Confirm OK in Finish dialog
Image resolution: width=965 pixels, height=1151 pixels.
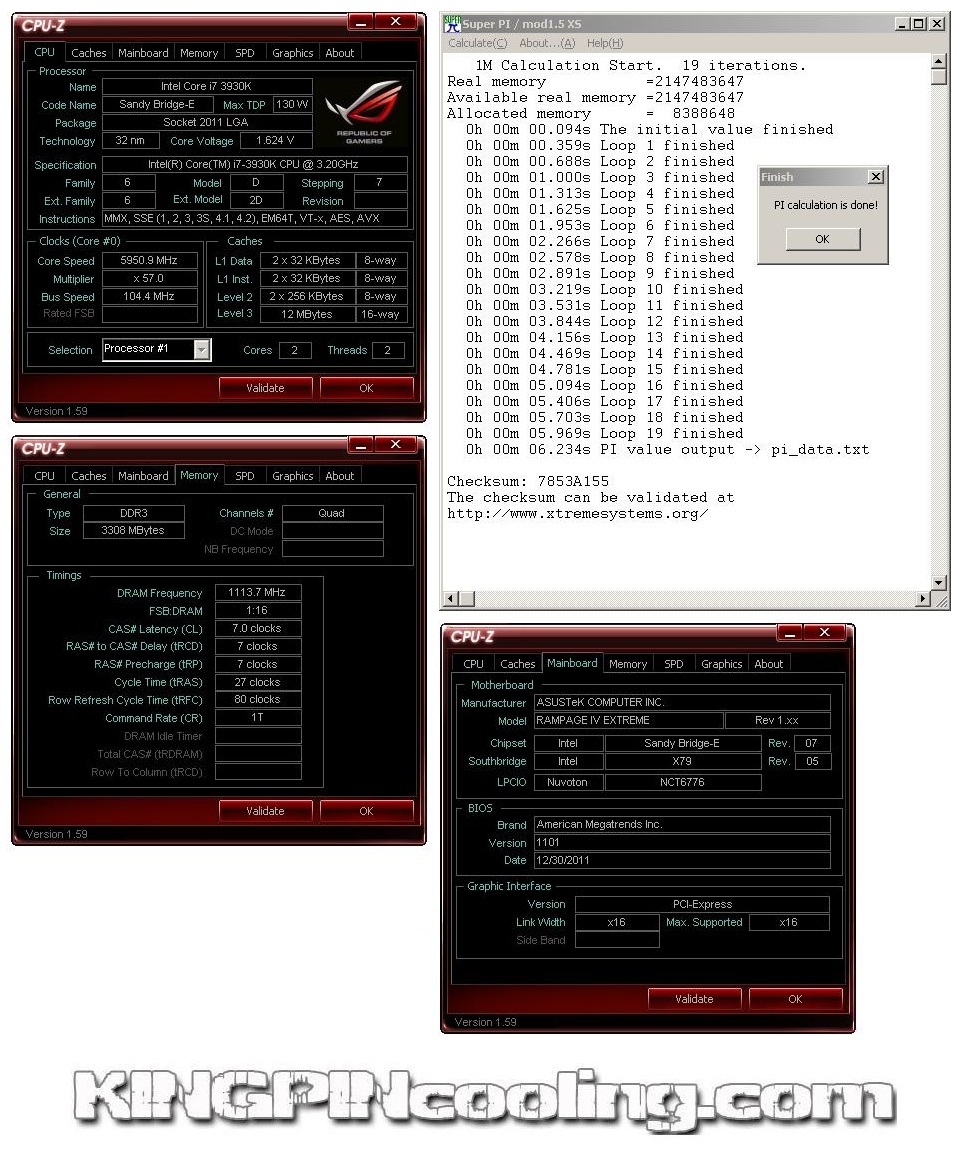coord(823,239)
